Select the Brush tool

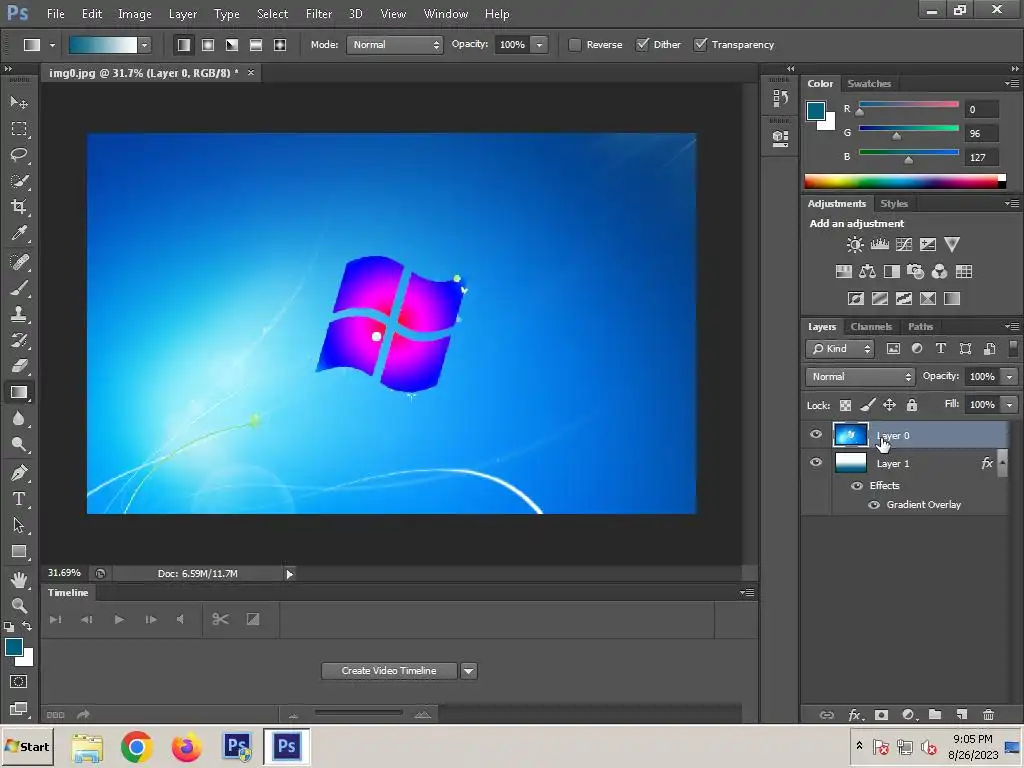click(x=19, y=288)
